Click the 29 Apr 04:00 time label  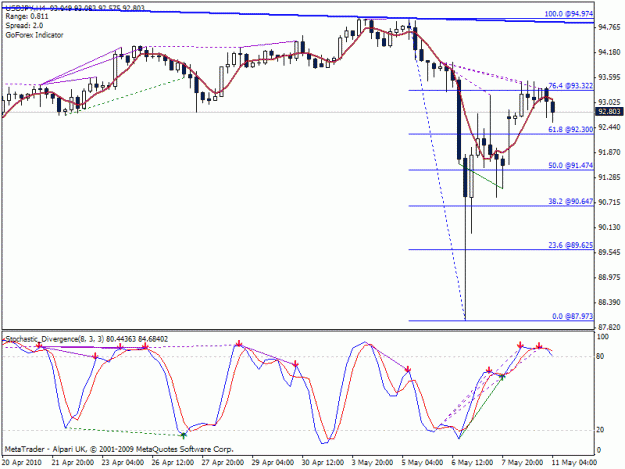point(272,462)
